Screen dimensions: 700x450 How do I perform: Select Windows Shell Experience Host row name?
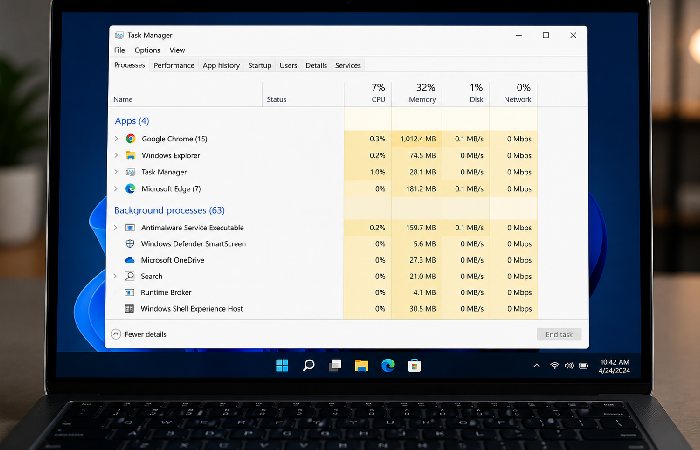pos(192,308)
